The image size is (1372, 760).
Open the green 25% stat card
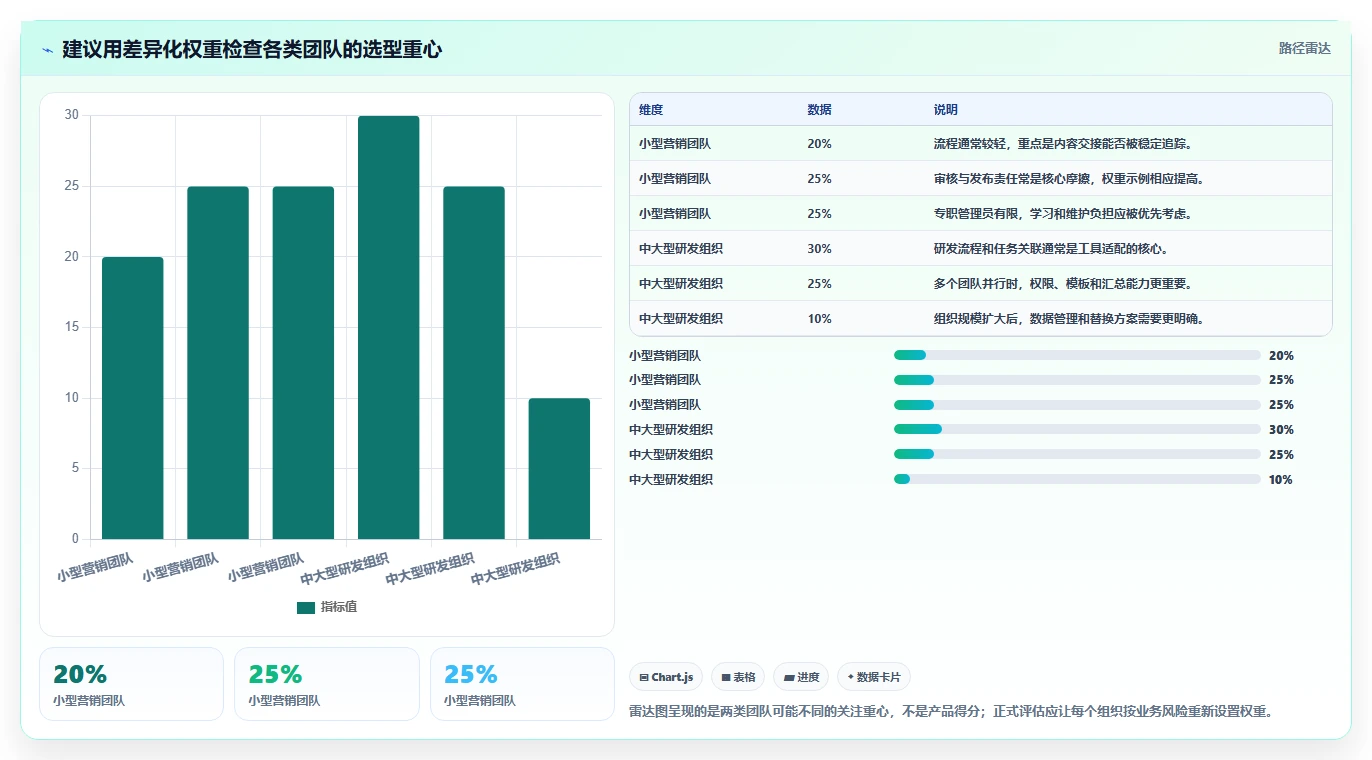coord(326,684)
